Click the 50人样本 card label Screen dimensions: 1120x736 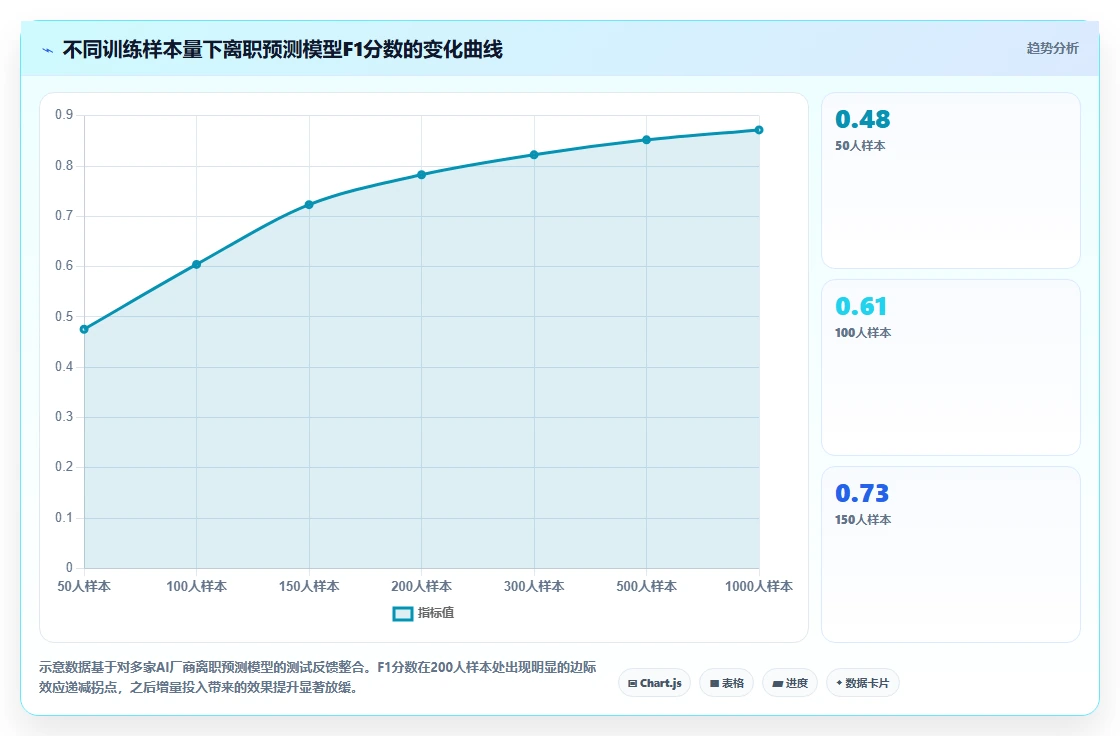click(x=860, y=146)
